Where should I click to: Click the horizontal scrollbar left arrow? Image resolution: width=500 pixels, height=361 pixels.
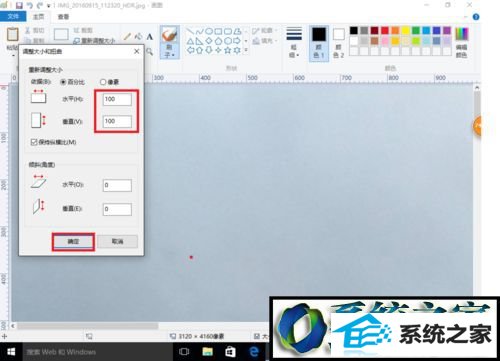(x=13, y=325)
